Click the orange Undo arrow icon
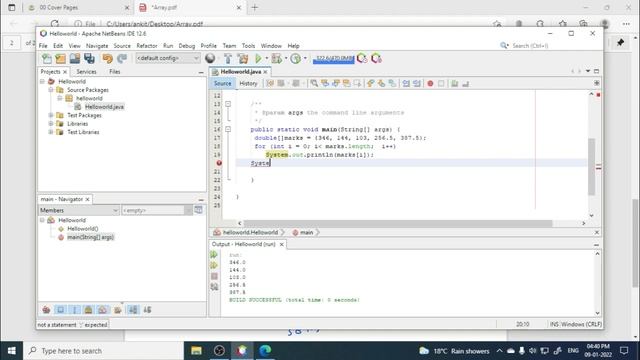The width and height of the screenshot is (640, 360). click(x=107, y=59)
